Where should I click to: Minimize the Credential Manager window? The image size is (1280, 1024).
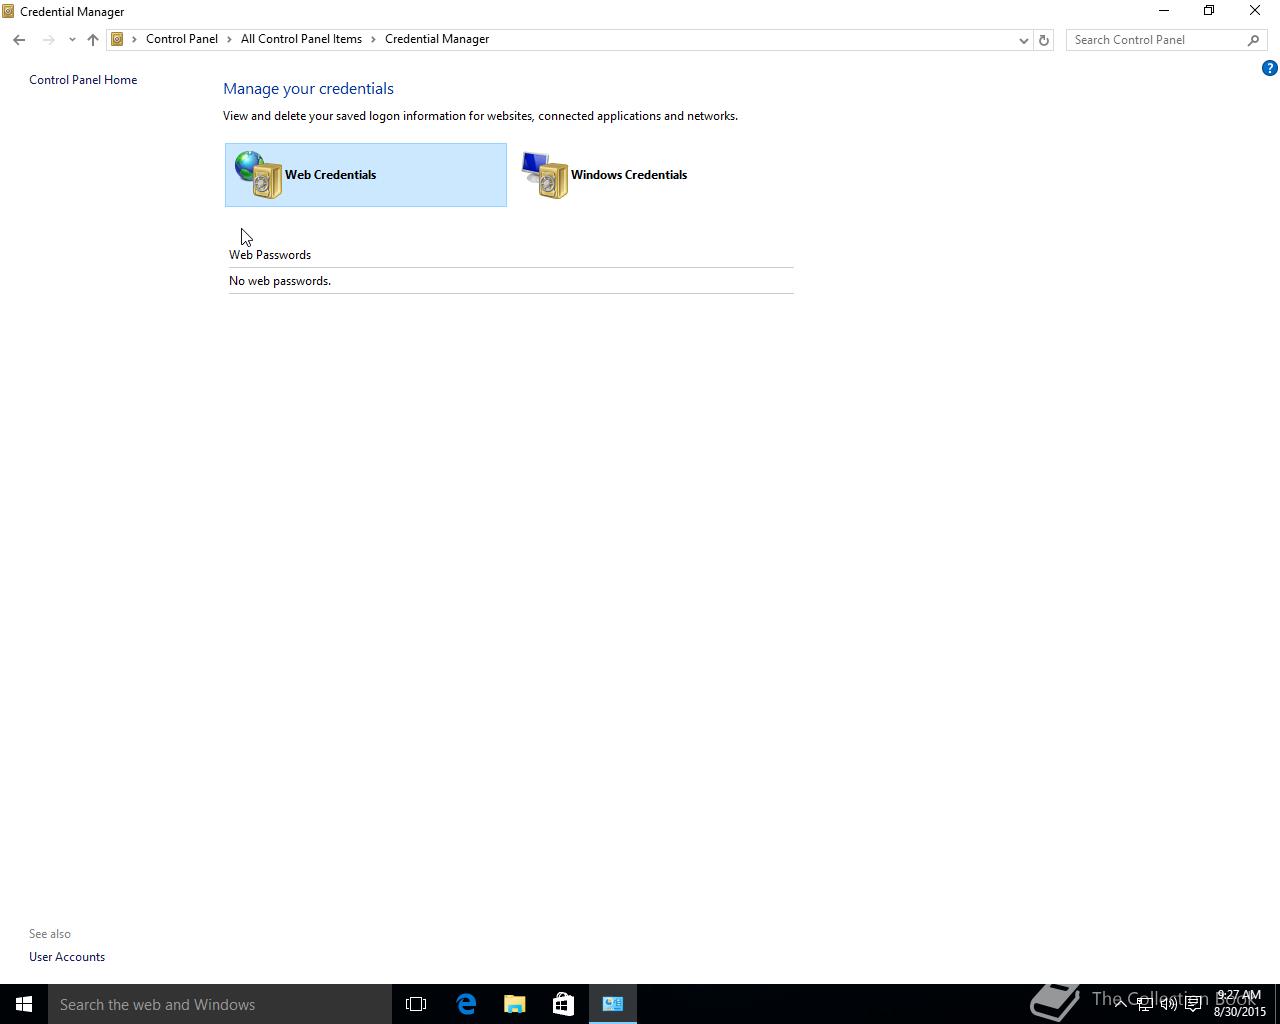tap(1163, 11)
